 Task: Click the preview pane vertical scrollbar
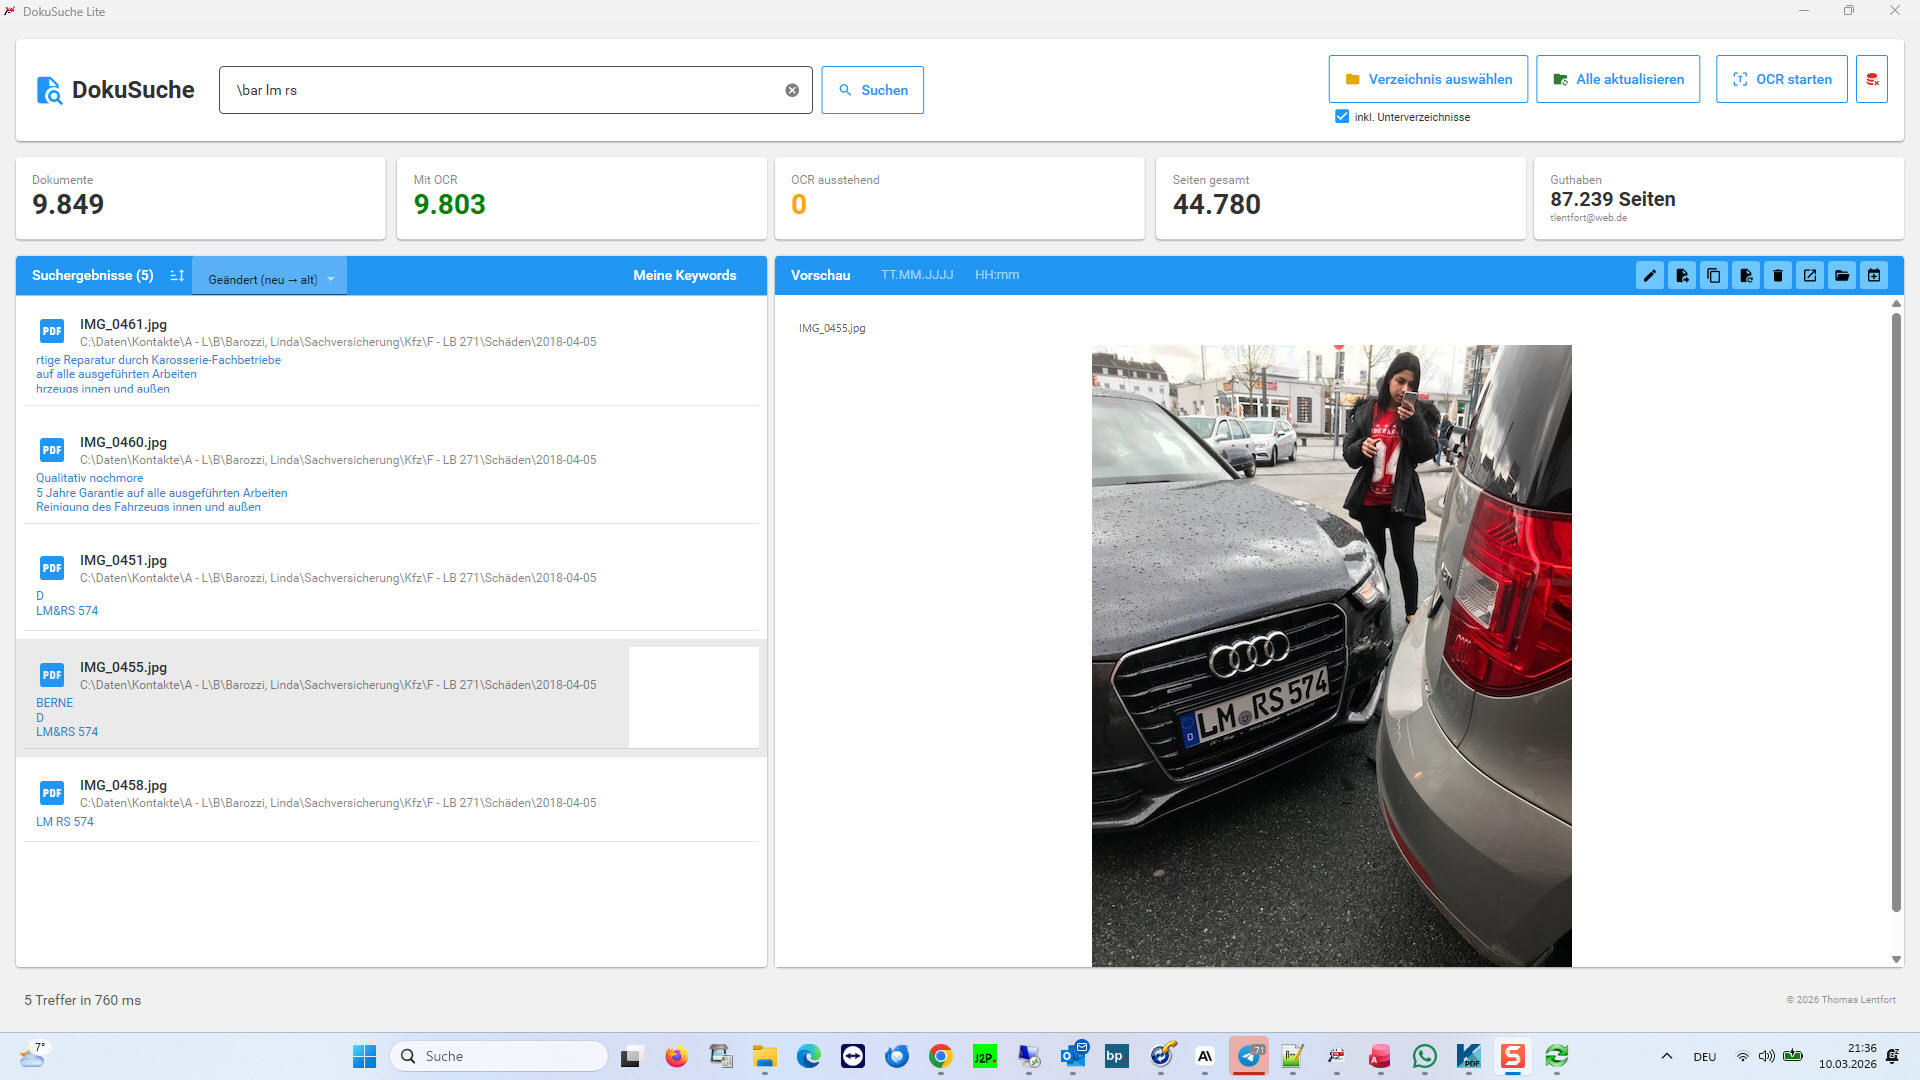1895,610
